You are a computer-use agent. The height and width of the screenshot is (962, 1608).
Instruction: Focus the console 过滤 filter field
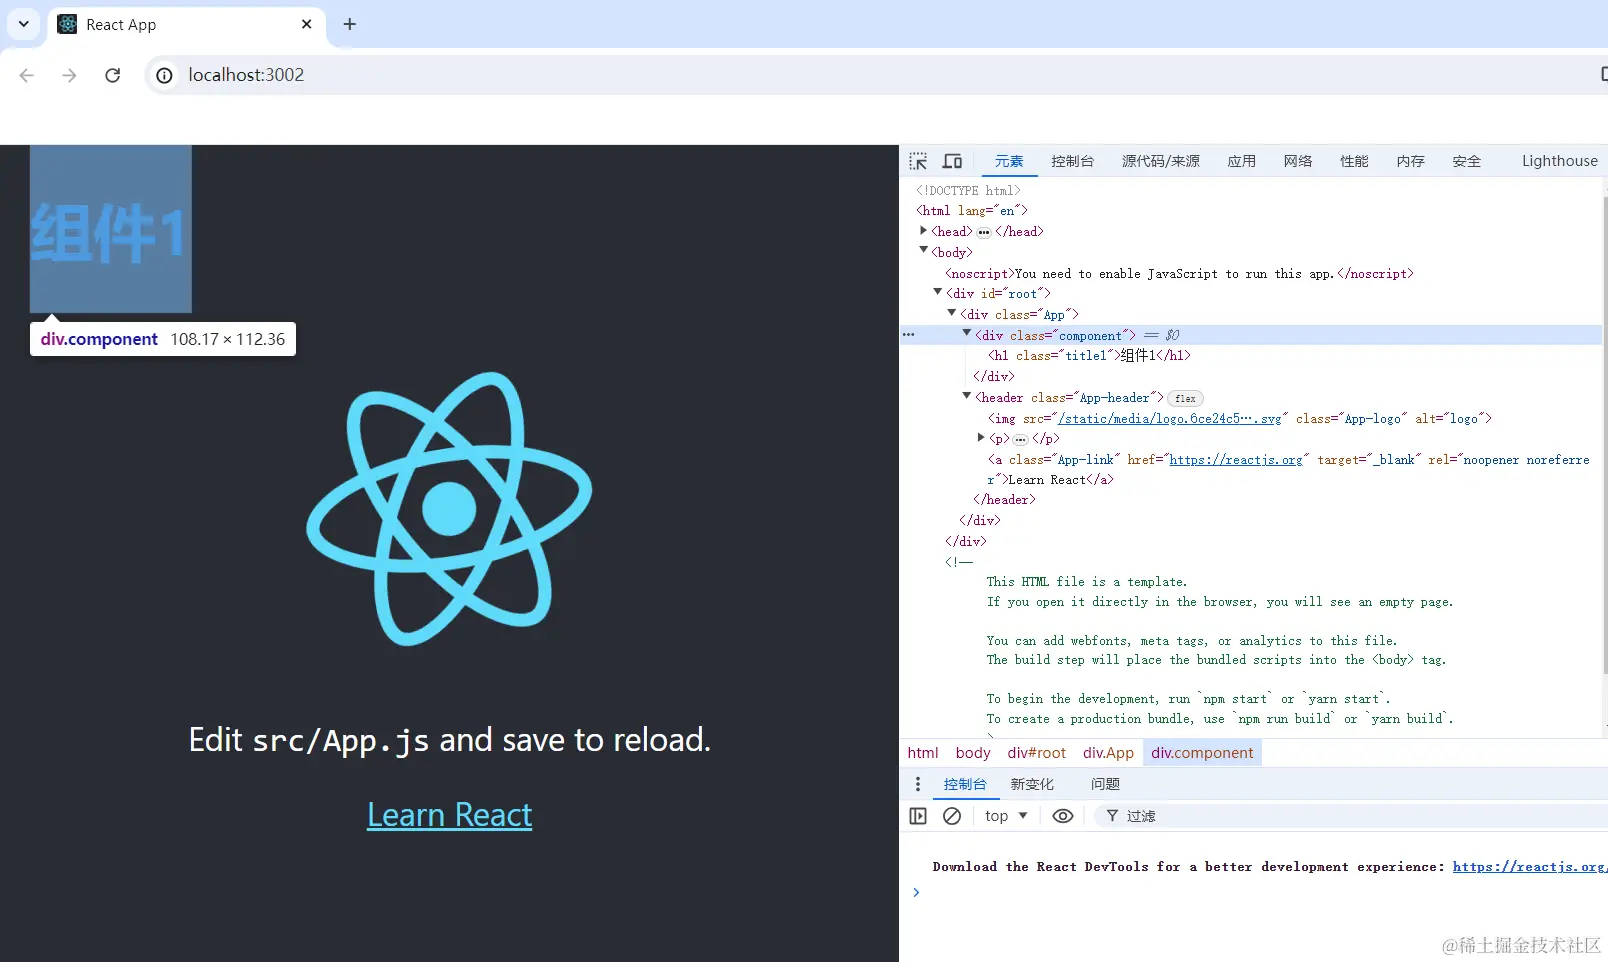tap(1350, 816)
